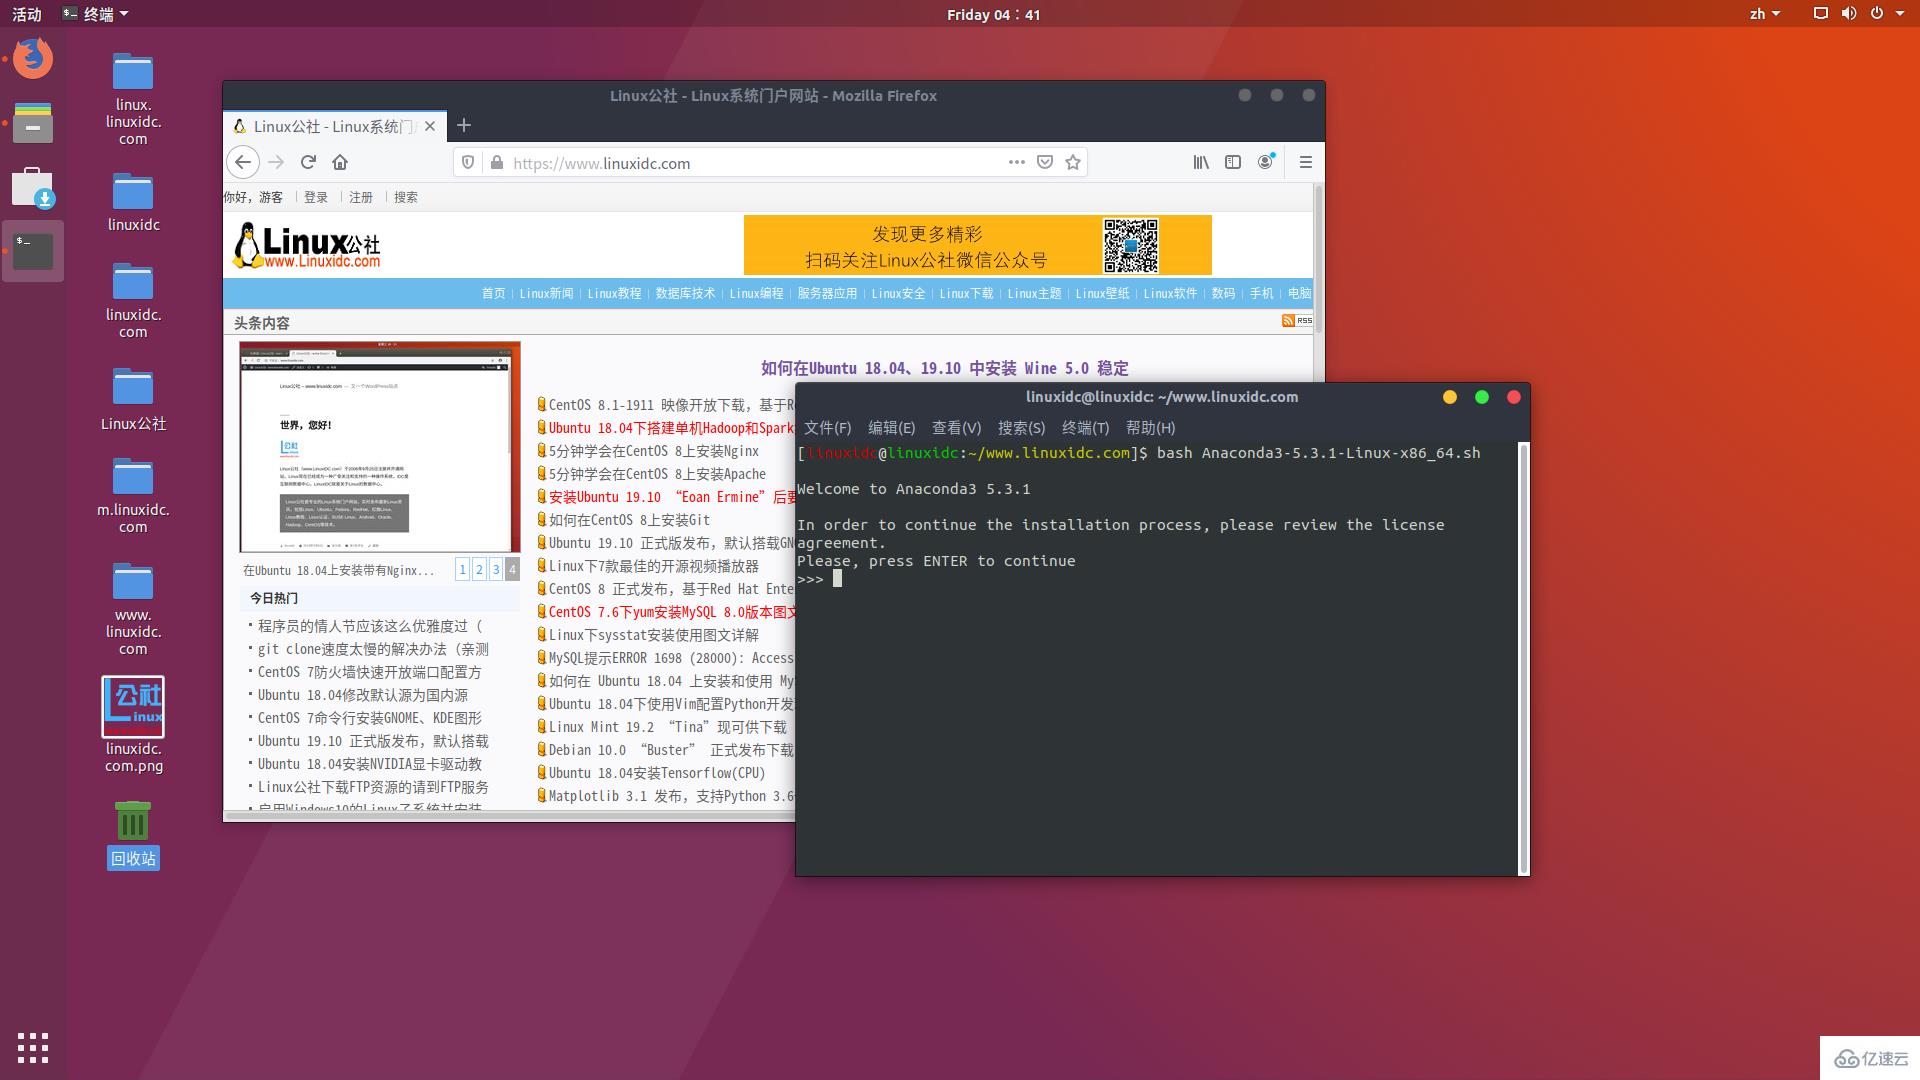The height and width of the screenshot is (1080, 1920).
Task: Open the Firefox menu hamburger button
Action: (x=1305, y=162)
